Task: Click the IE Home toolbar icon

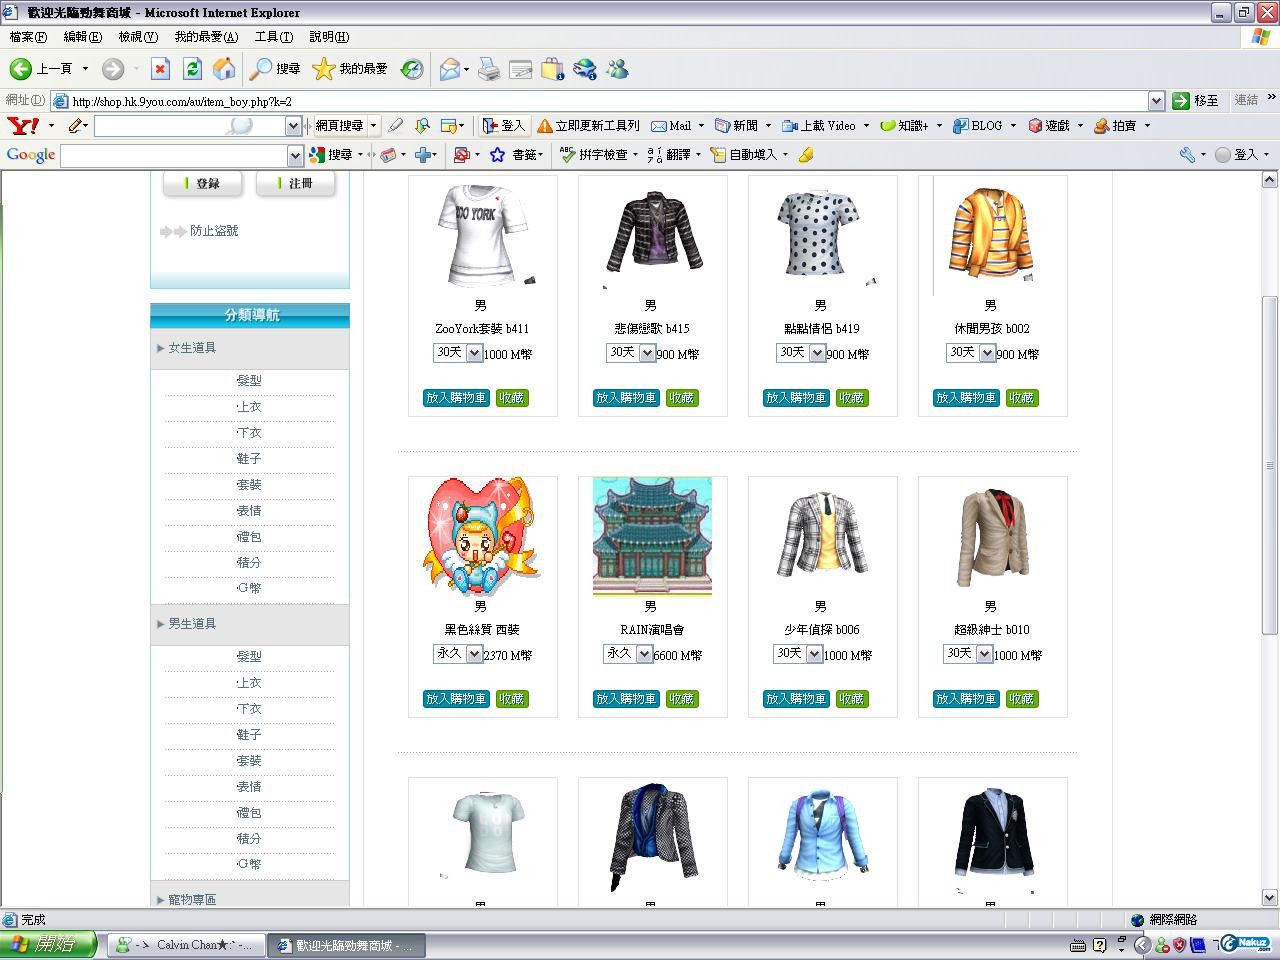Action: coord(224,69)
